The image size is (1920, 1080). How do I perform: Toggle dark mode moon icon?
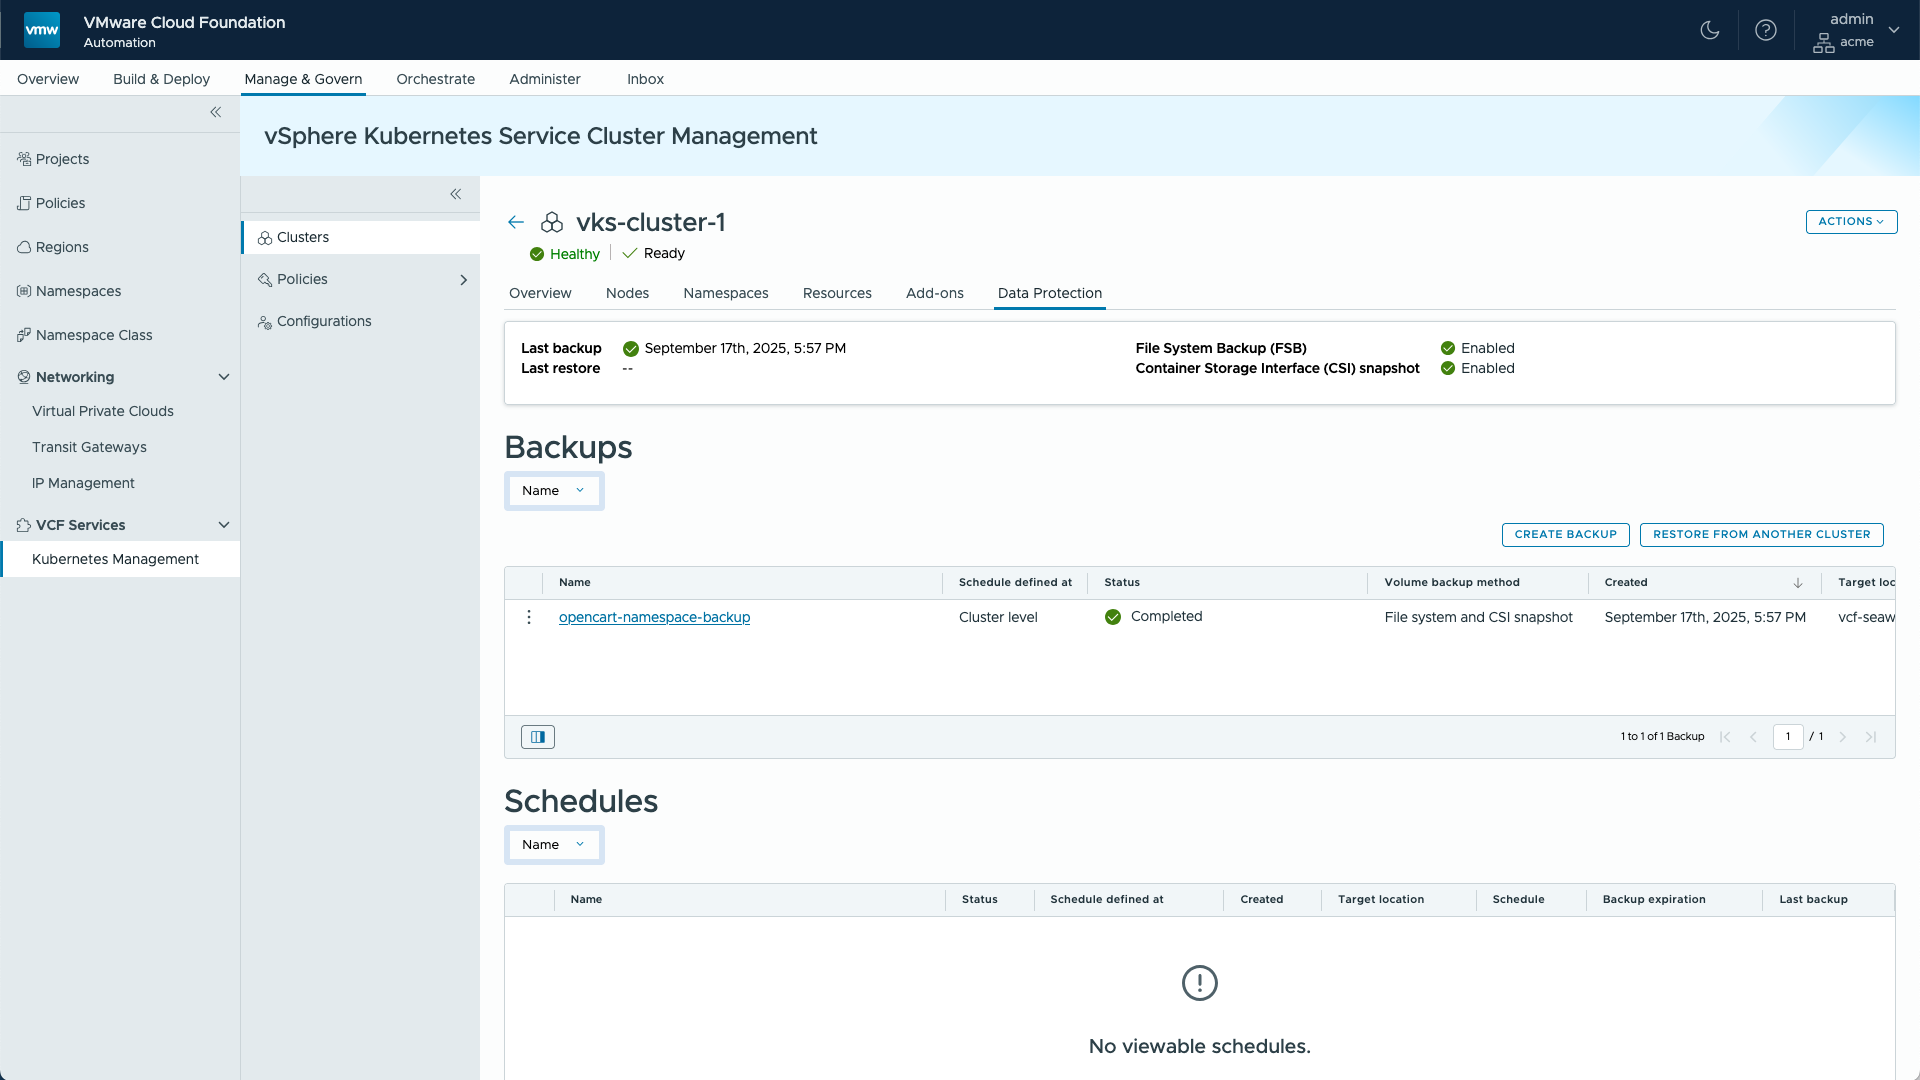pyautogui.click(x=1710, y=30)
